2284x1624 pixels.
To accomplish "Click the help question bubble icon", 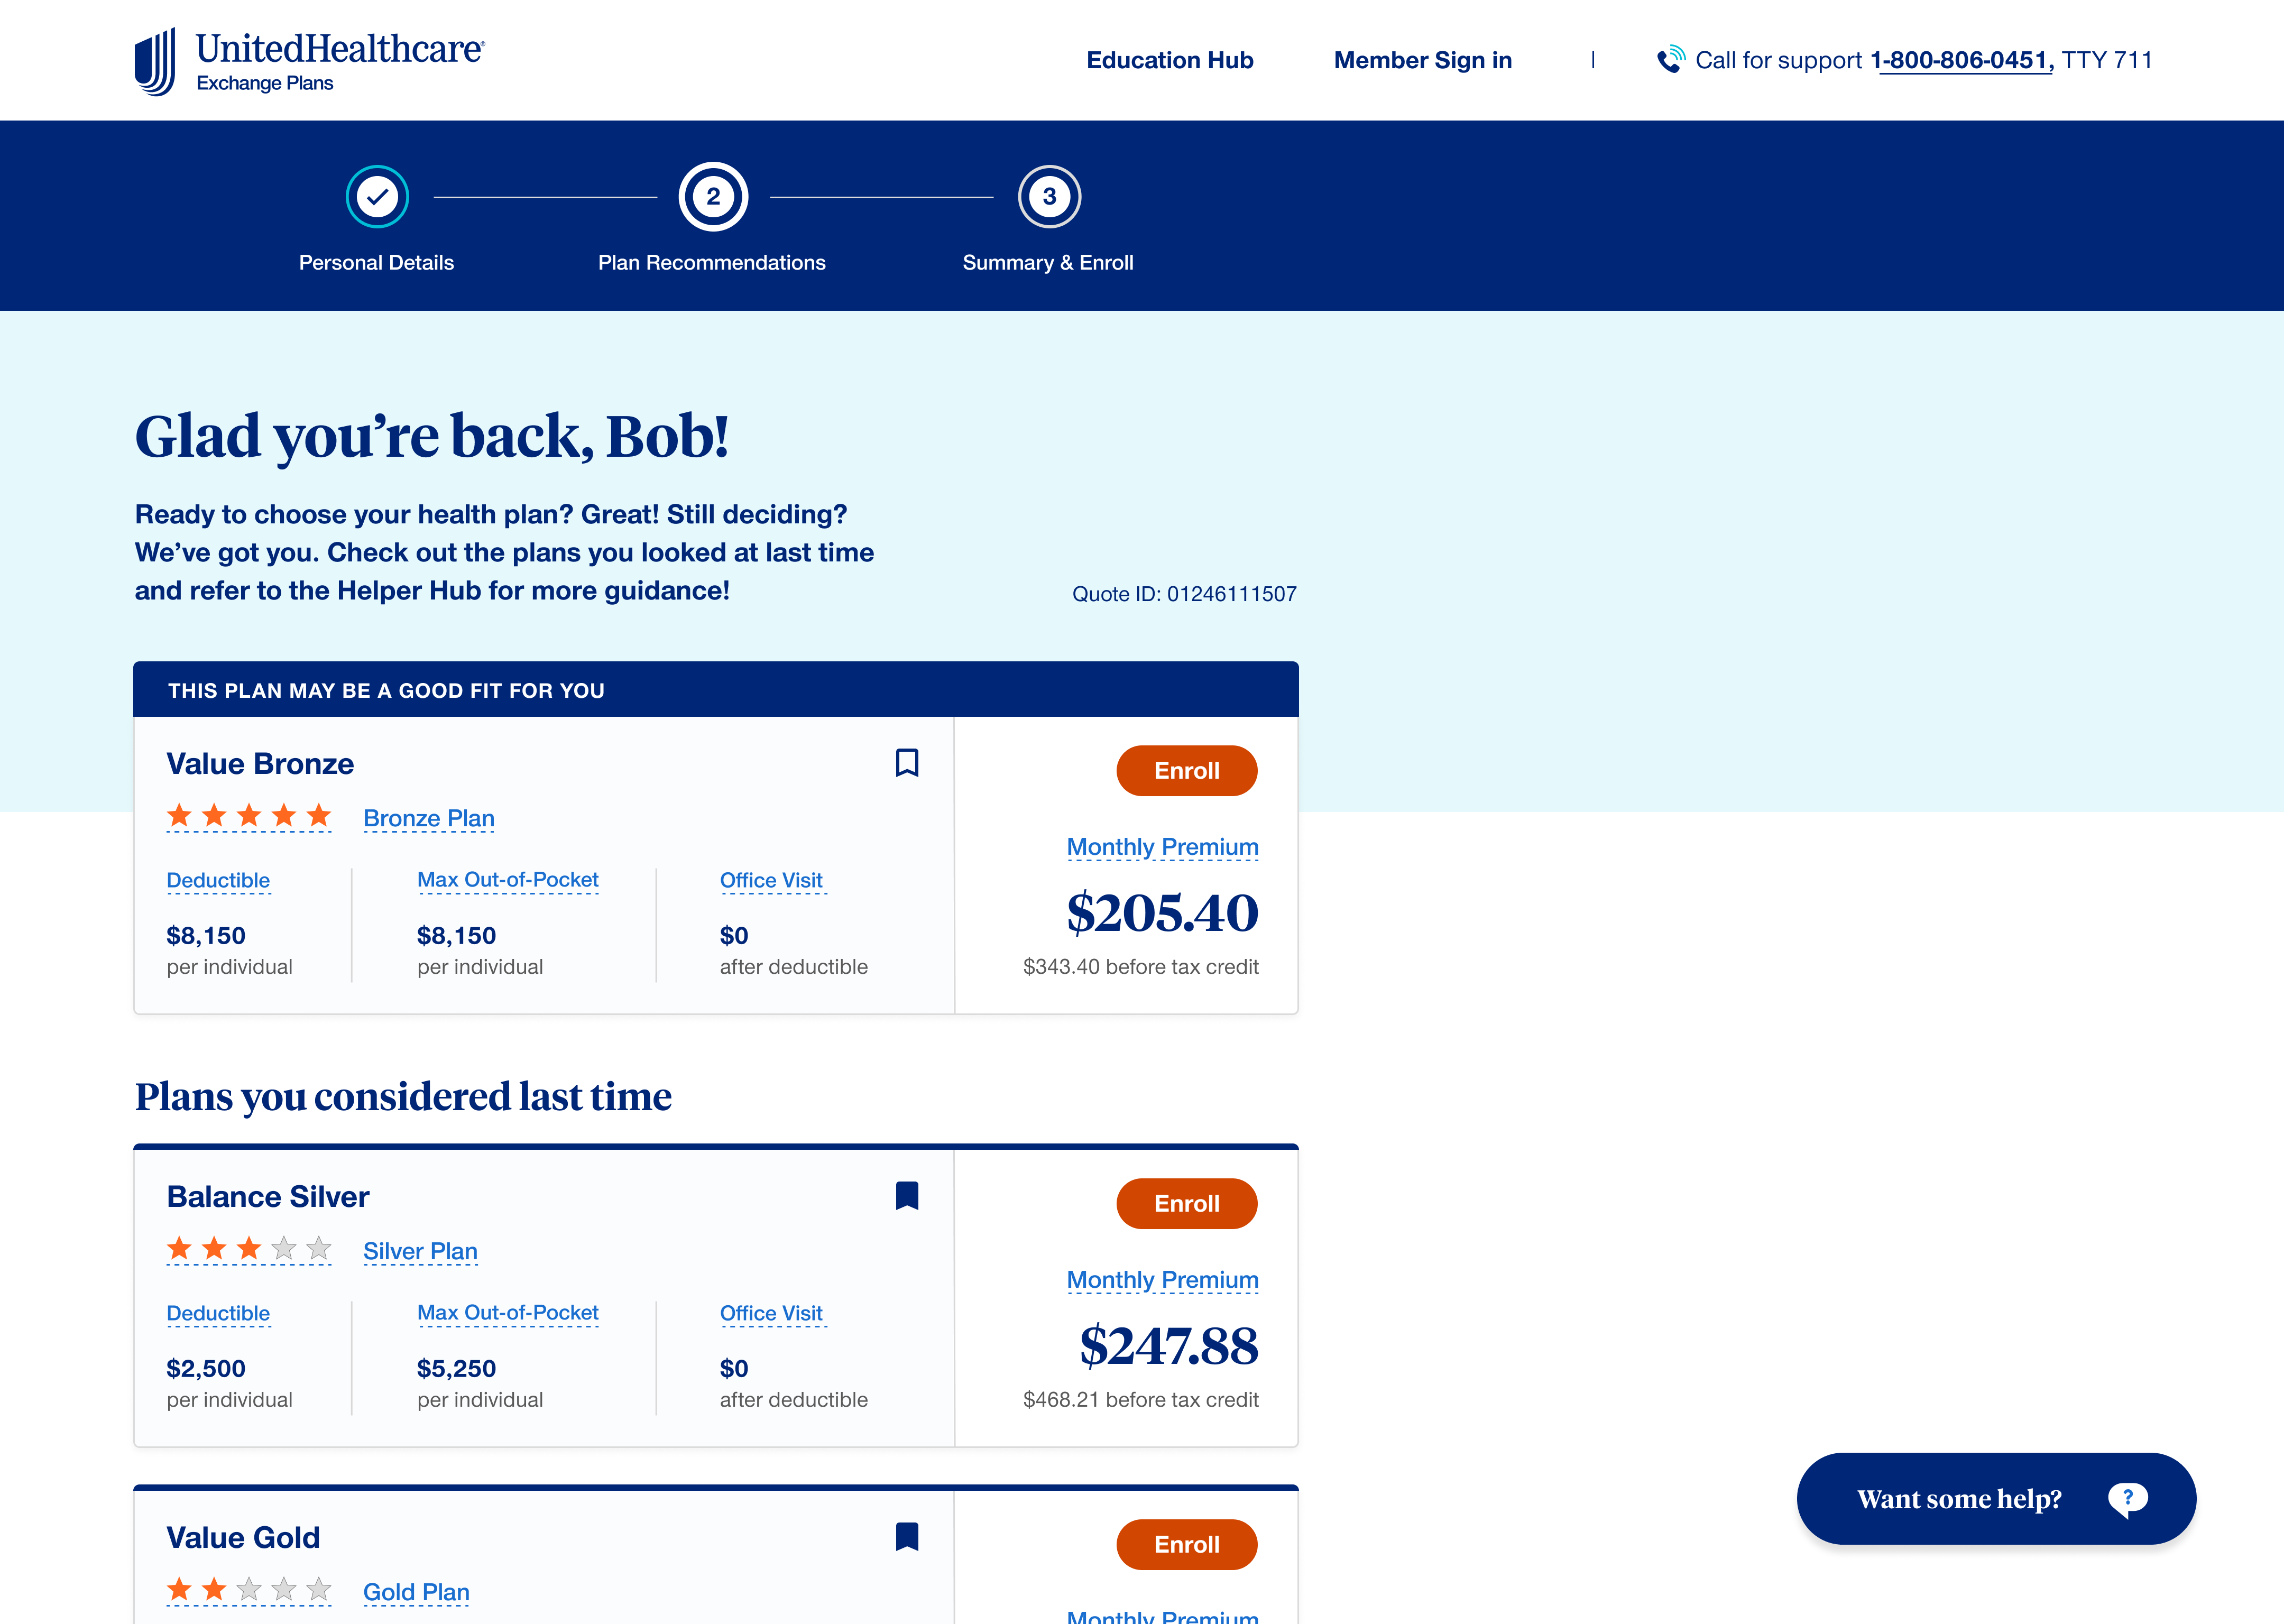I will (2127, 1498).
